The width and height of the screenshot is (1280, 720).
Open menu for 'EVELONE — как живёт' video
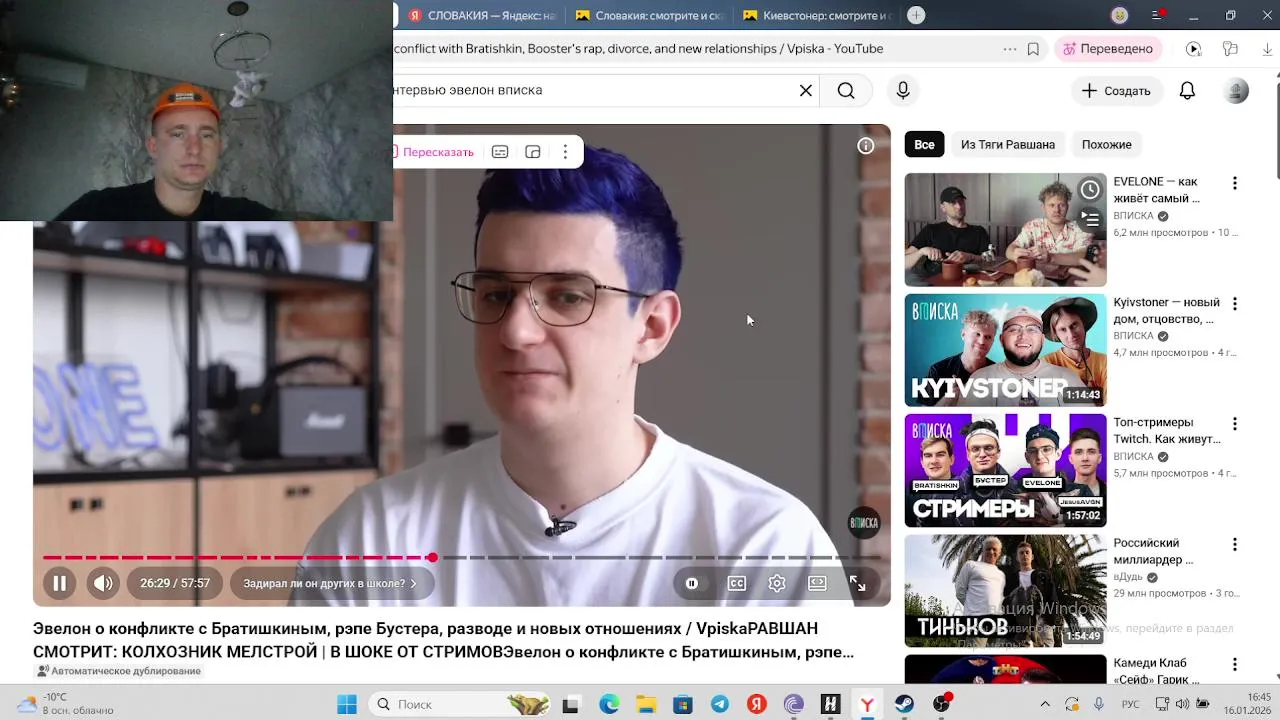tap(1235, 183)
